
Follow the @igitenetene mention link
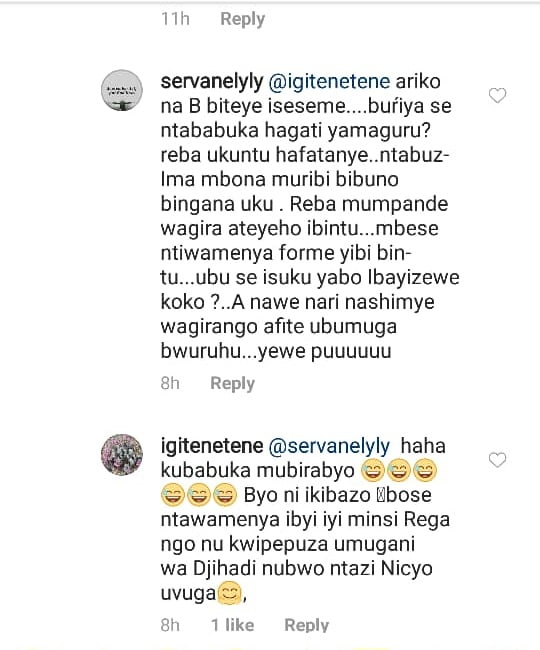(x=329, y=82)
